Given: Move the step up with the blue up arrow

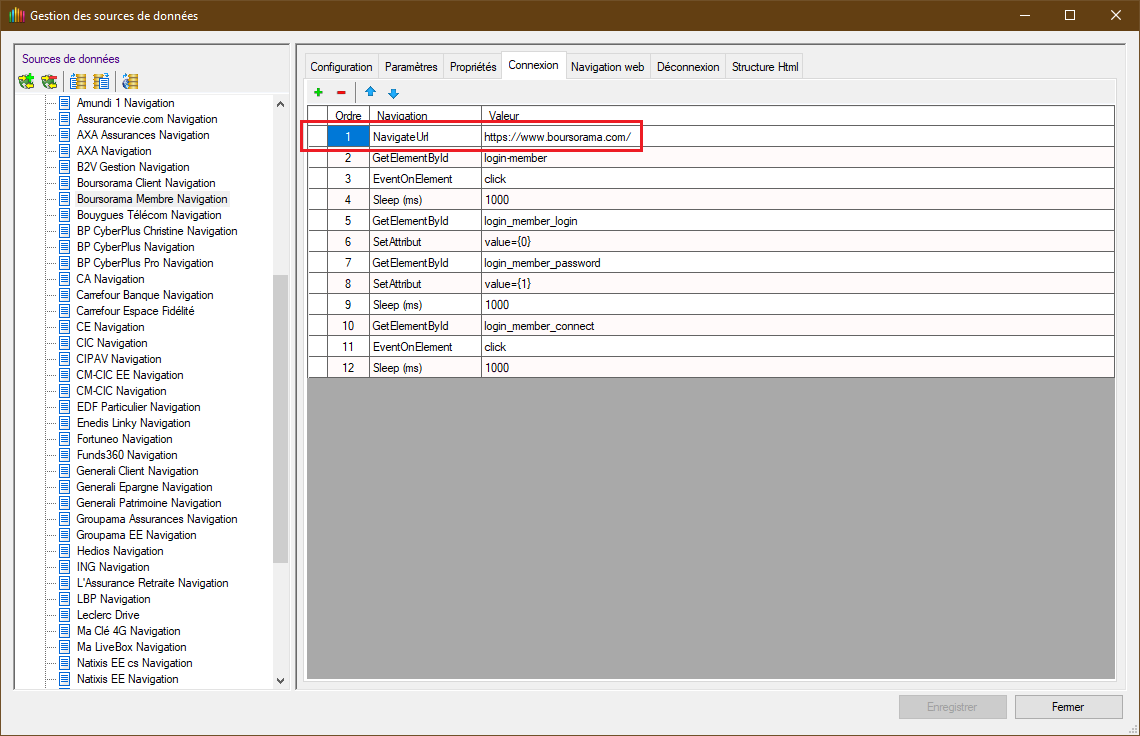Looking at the screenshot, I should [370, 93].
